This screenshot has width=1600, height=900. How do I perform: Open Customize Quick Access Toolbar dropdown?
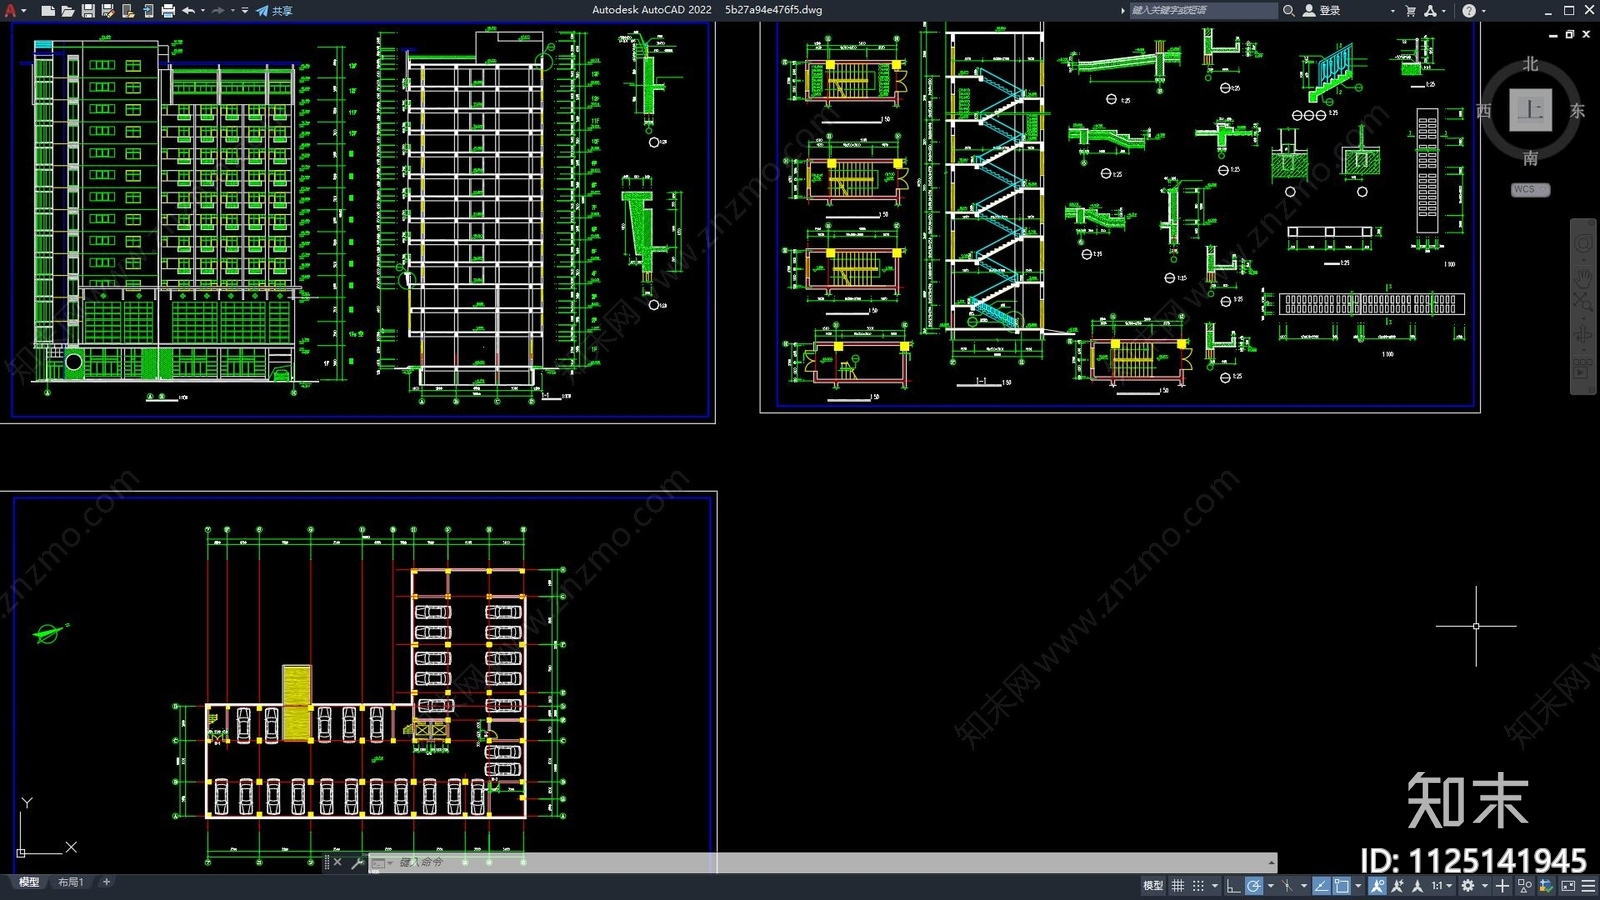245,10
